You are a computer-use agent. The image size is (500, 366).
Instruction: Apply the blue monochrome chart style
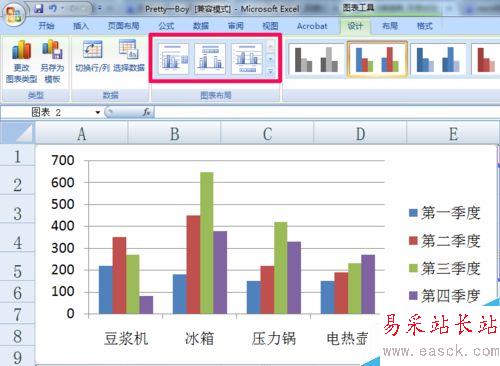pos(438,60)
